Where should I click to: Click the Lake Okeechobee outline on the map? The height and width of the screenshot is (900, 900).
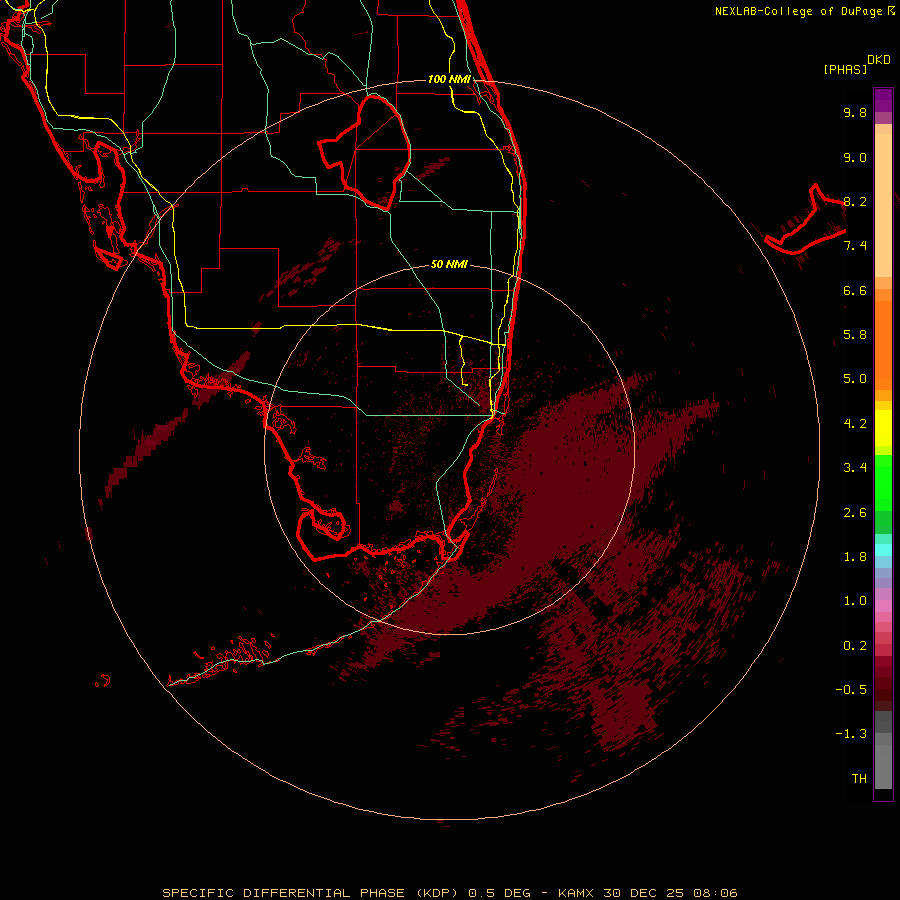tap(364, 152)
